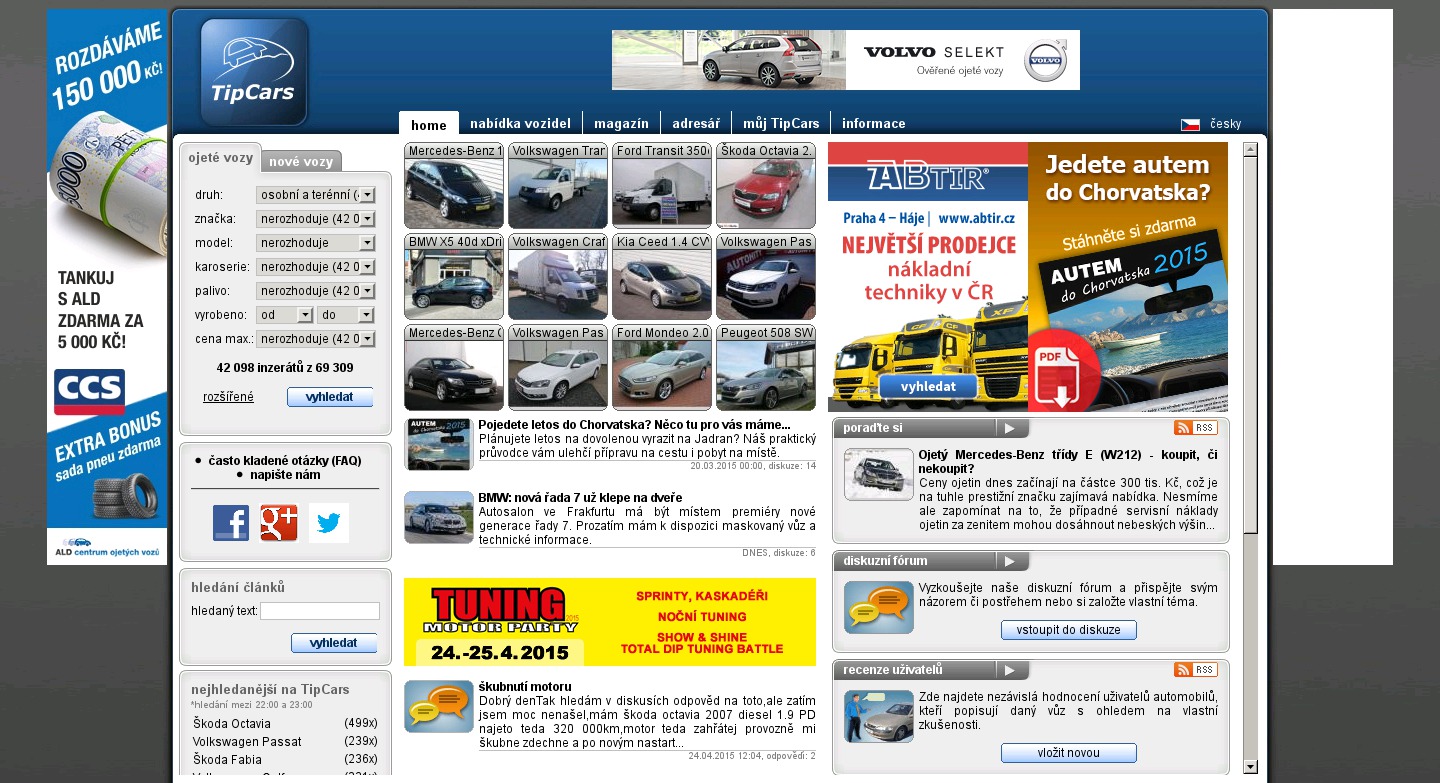Screen dimensions: 1440x783
Task: Open the nabídka vozidel menu
Action: click(x=520, y=124)
